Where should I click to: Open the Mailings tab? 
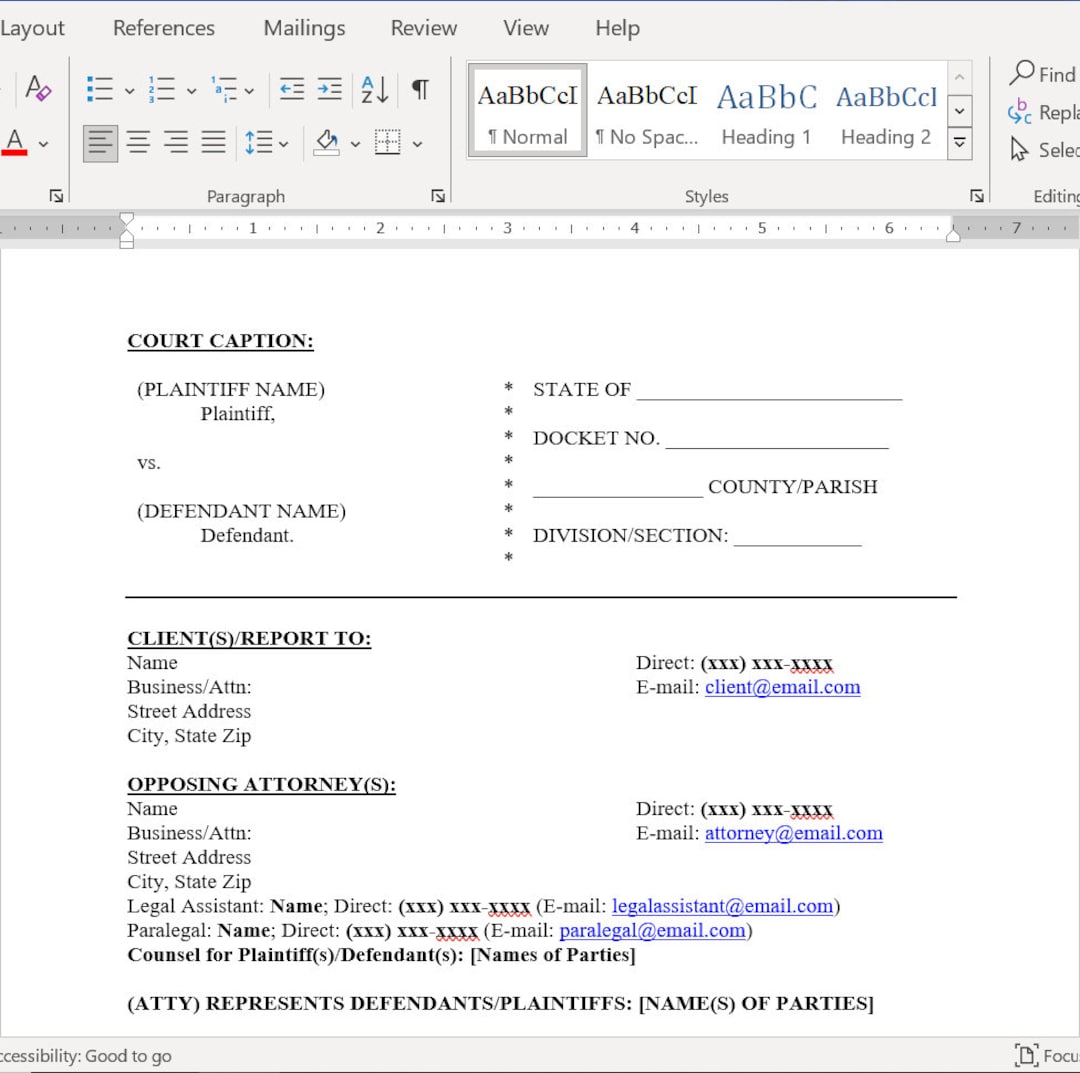tap(303, 28)
